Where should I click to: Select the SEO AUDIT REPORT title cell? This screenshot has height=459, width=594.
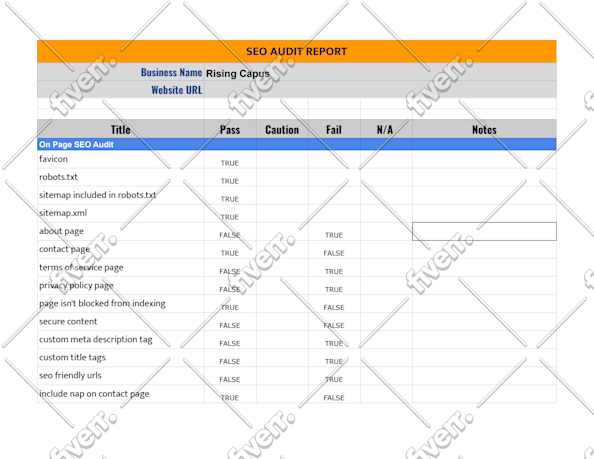(297, 51)
